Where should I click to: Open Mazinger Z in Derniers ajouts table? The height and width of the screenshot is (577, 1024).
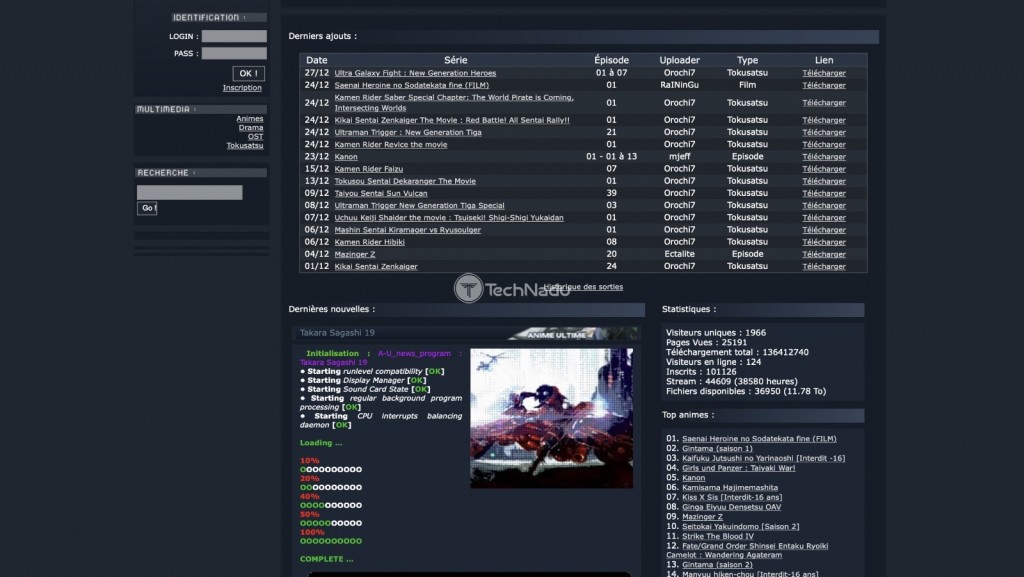pos(355,254)
